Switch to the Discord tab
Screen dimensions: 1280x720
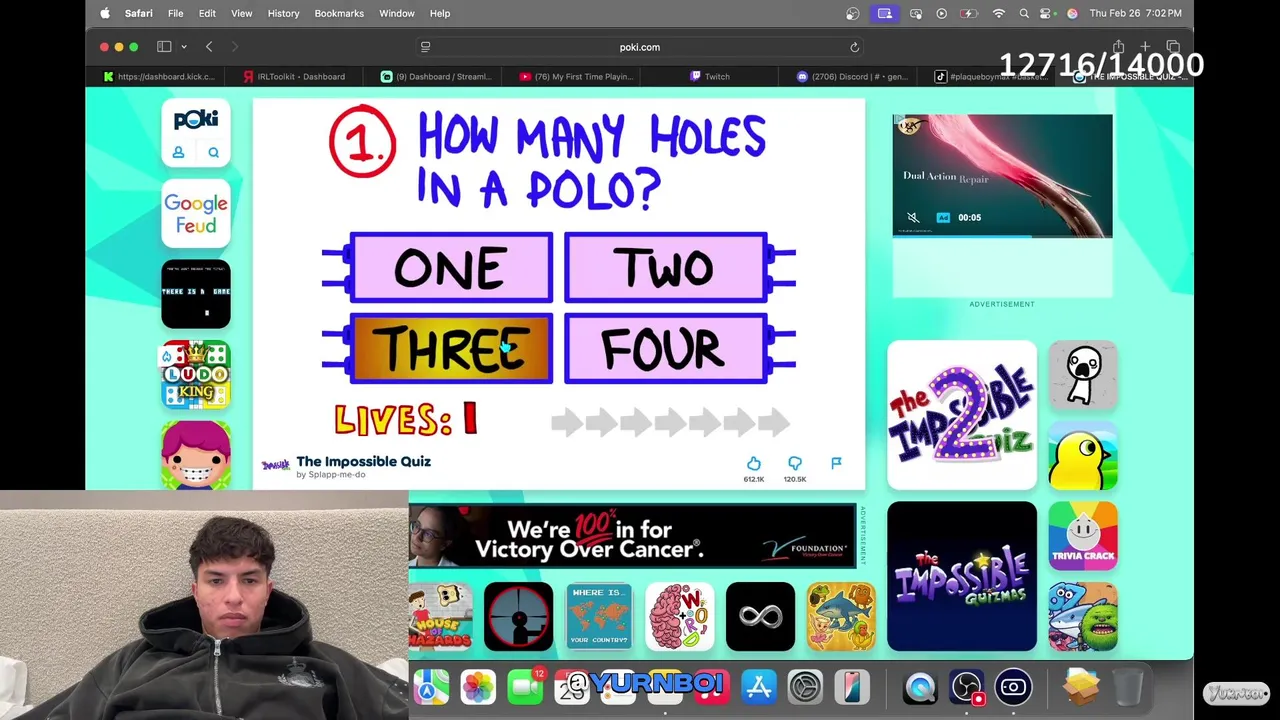(x=852, y=76)
